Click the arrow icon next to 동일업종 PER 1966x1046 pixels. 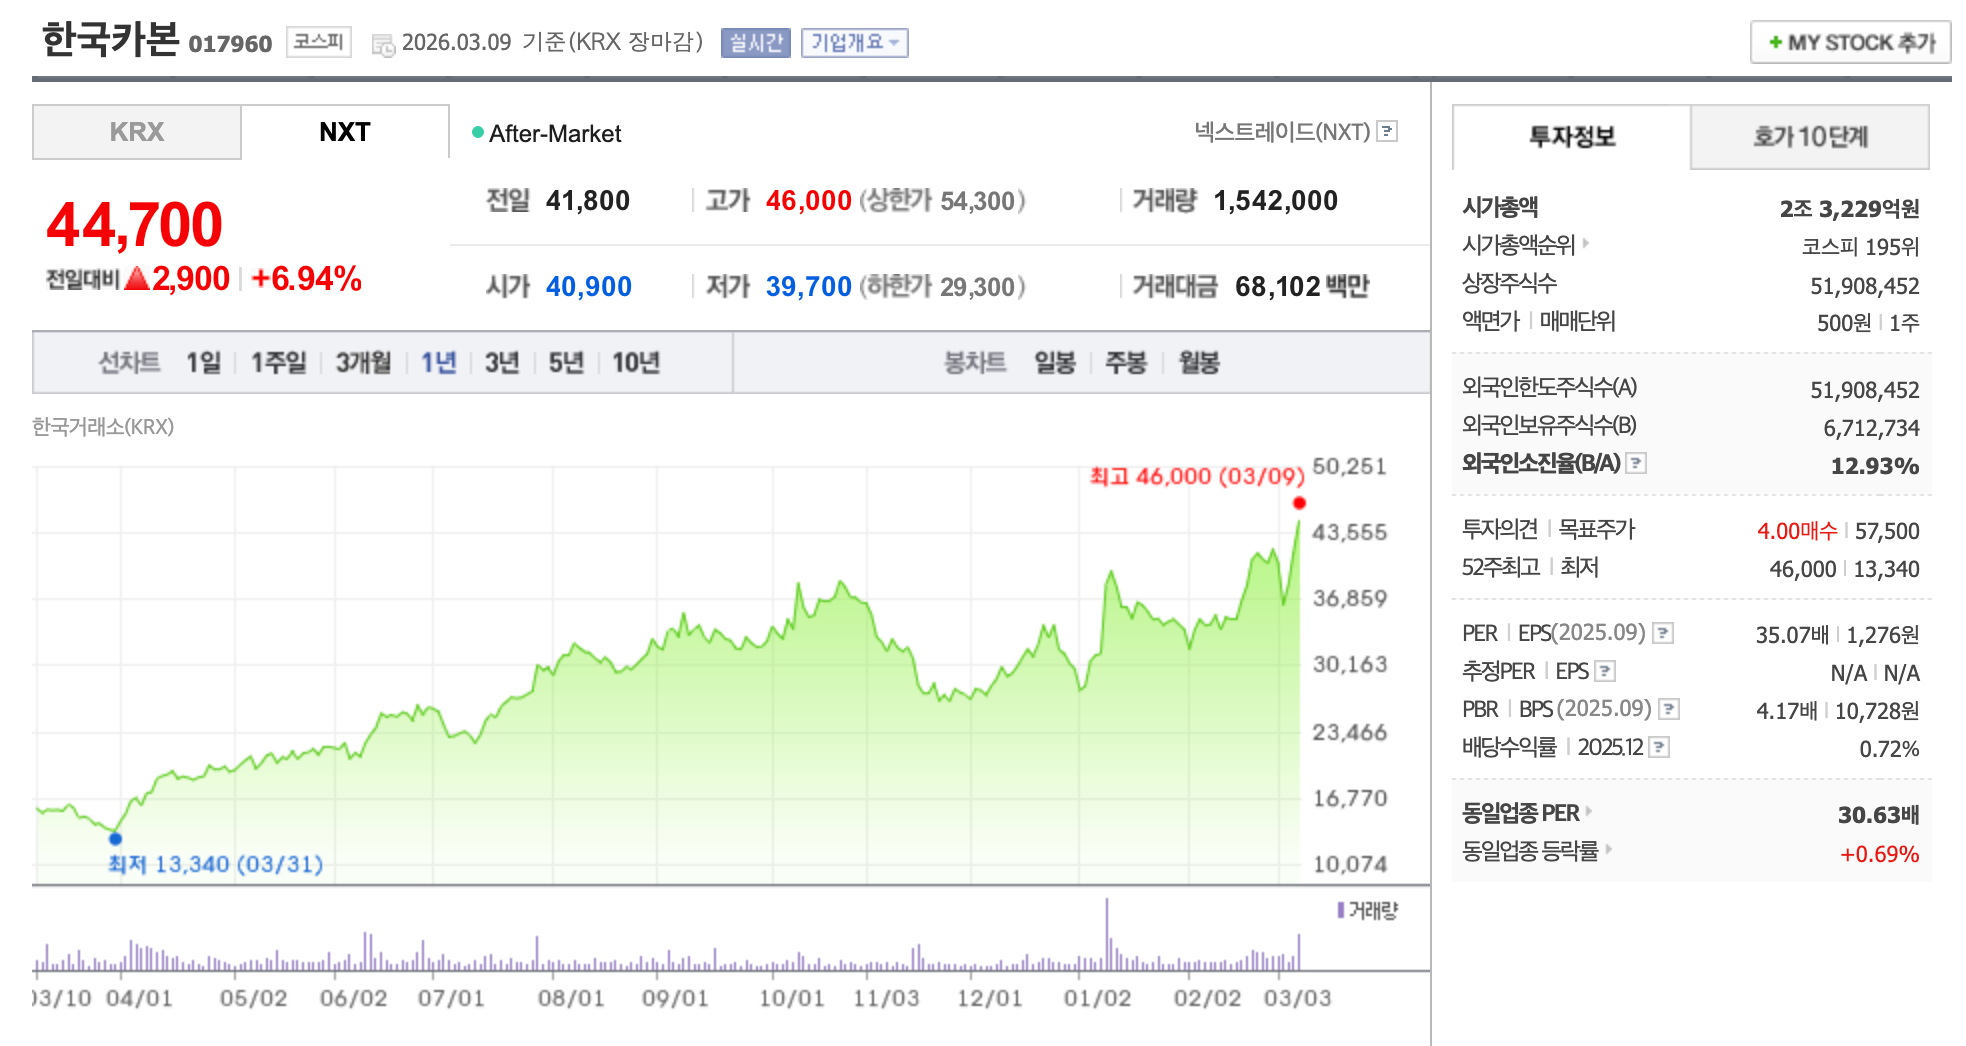click(1589, 811)
